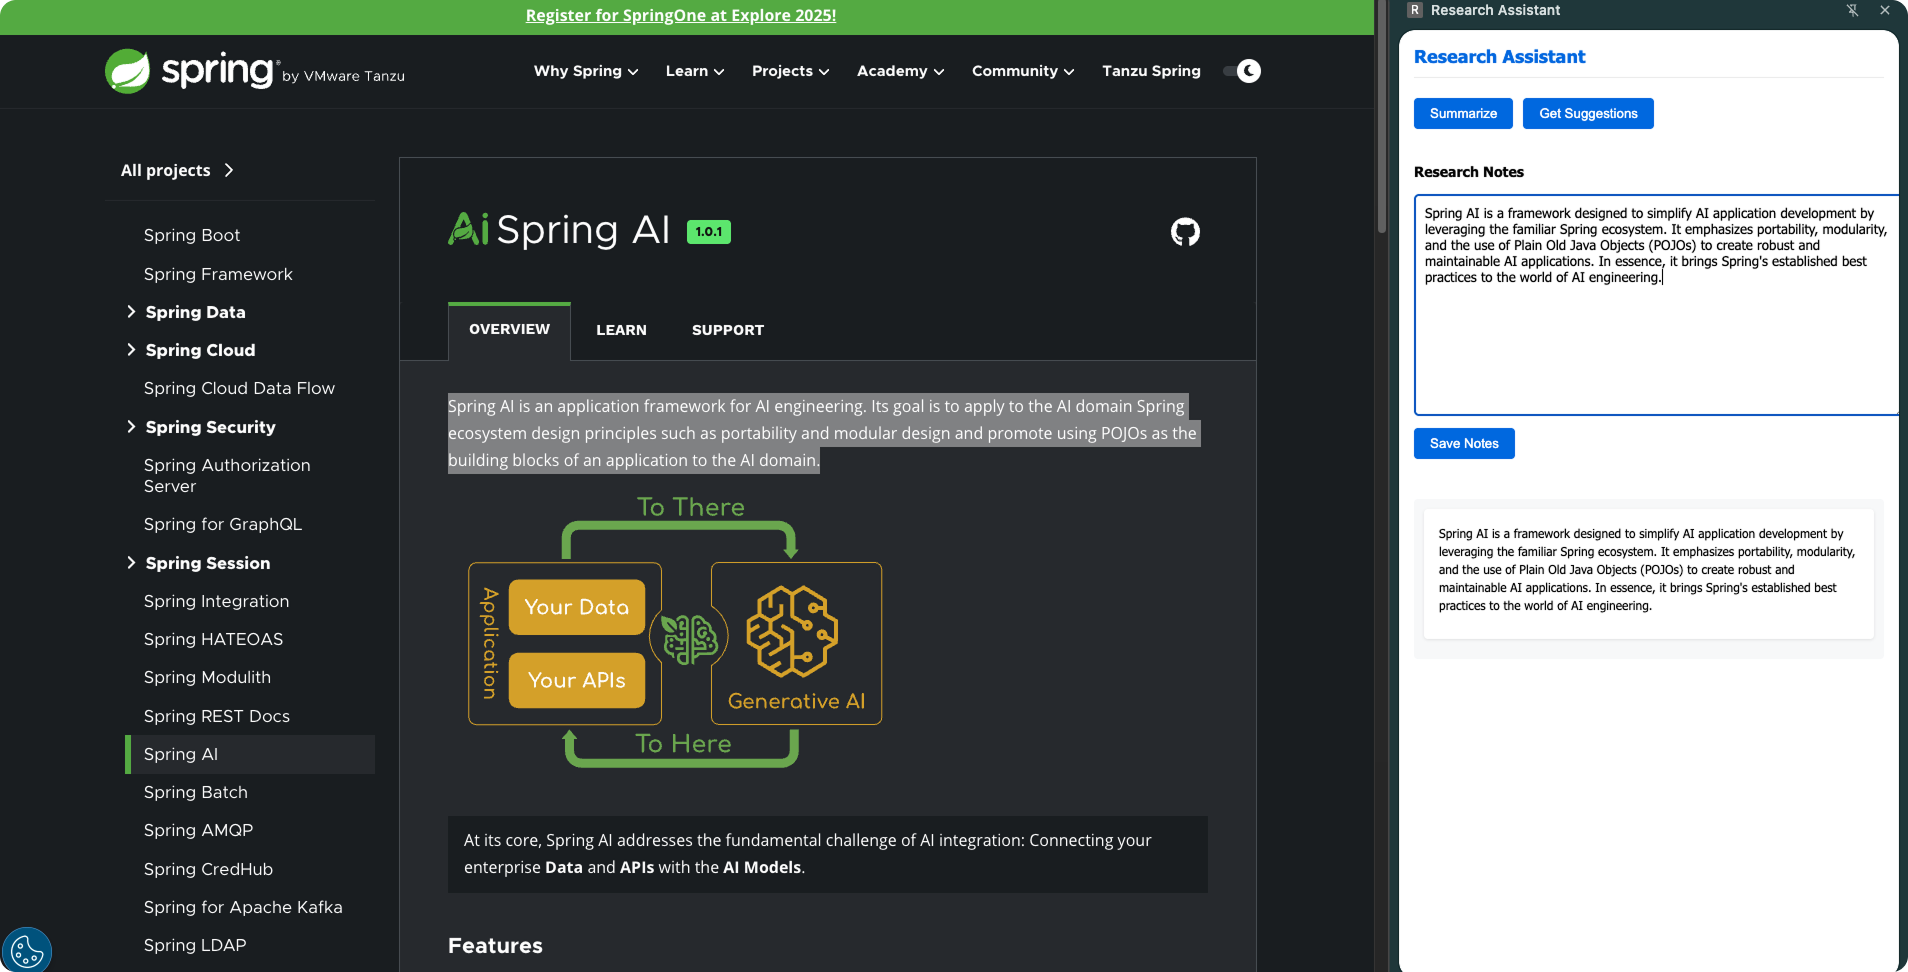Expand the Spring Session tree item
This screenshot has width=1908, height=972.
point(131,562)
